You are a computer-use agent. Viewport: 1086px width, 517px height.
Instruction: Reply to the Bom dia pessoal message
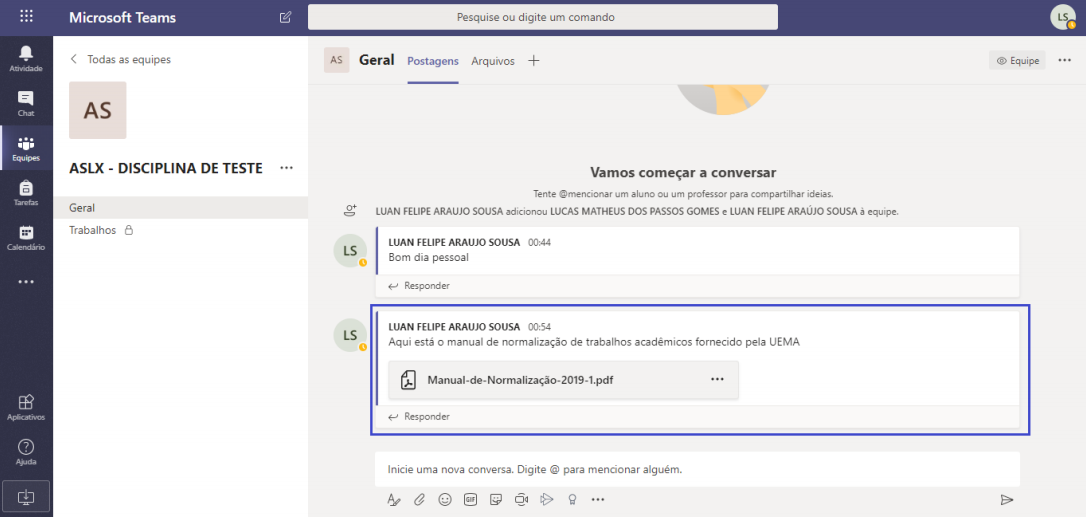[x=419, y=286]
